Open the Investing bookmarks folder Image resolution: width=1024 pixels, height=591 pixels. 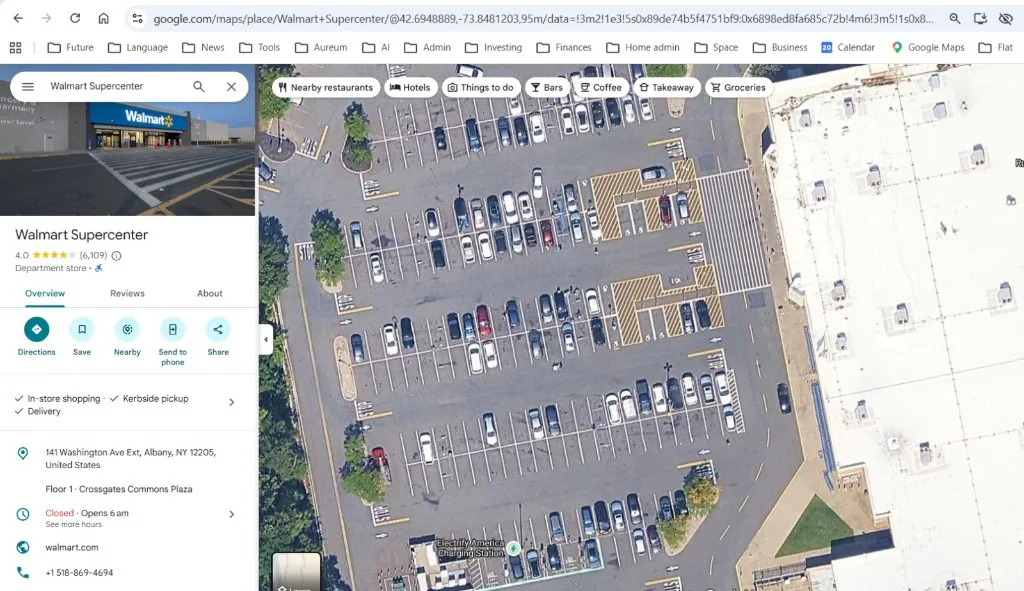(x=493, y=47)
